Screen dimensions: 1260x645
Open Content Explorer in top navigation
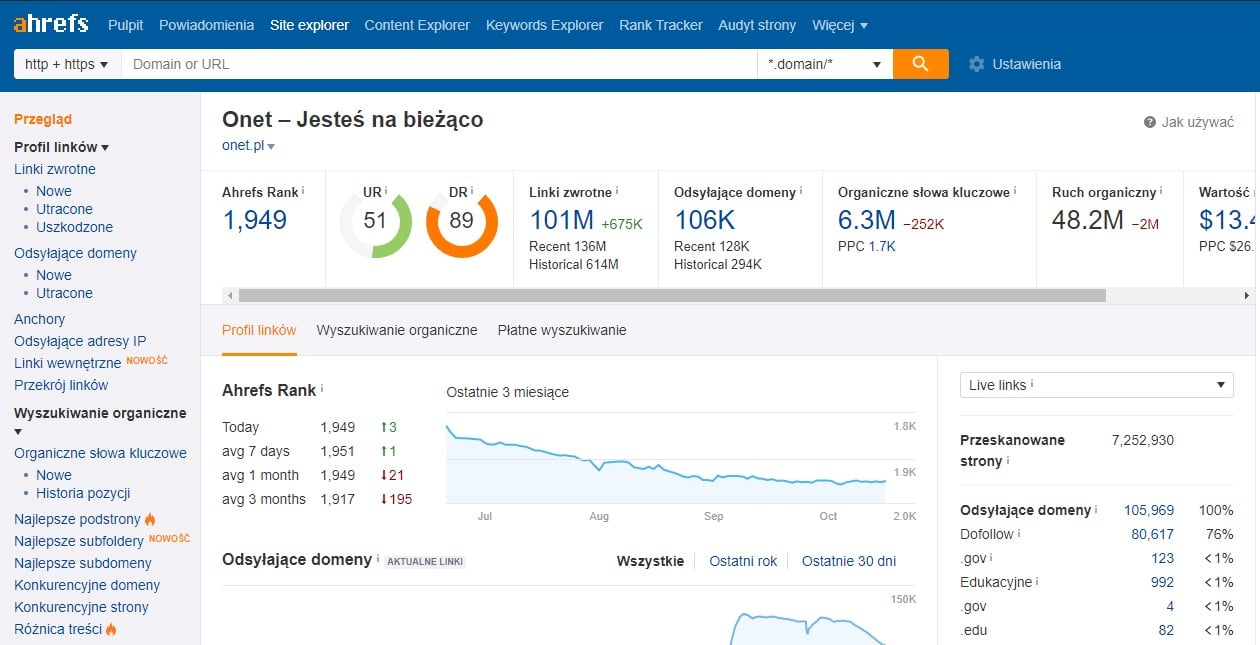(x=417, y=25)
